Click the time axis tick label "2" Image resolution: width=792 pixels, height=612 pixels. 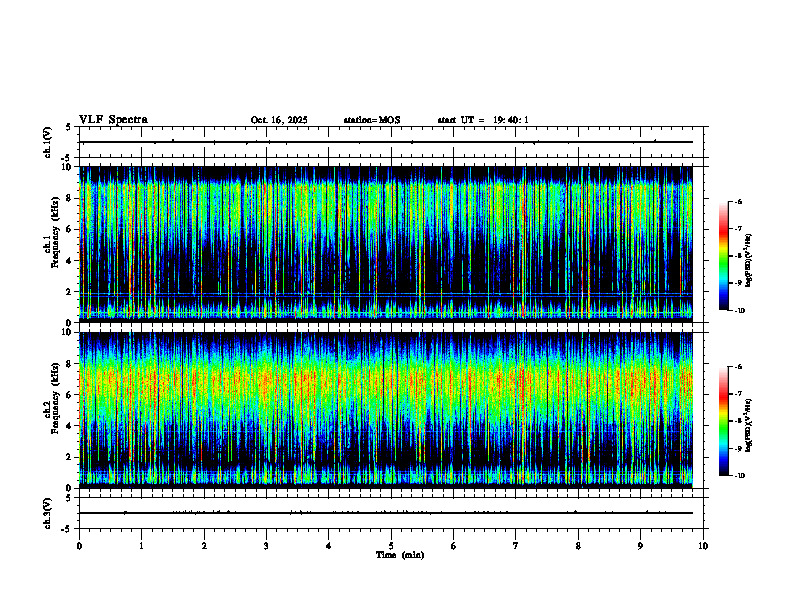(x=204, y=546)
